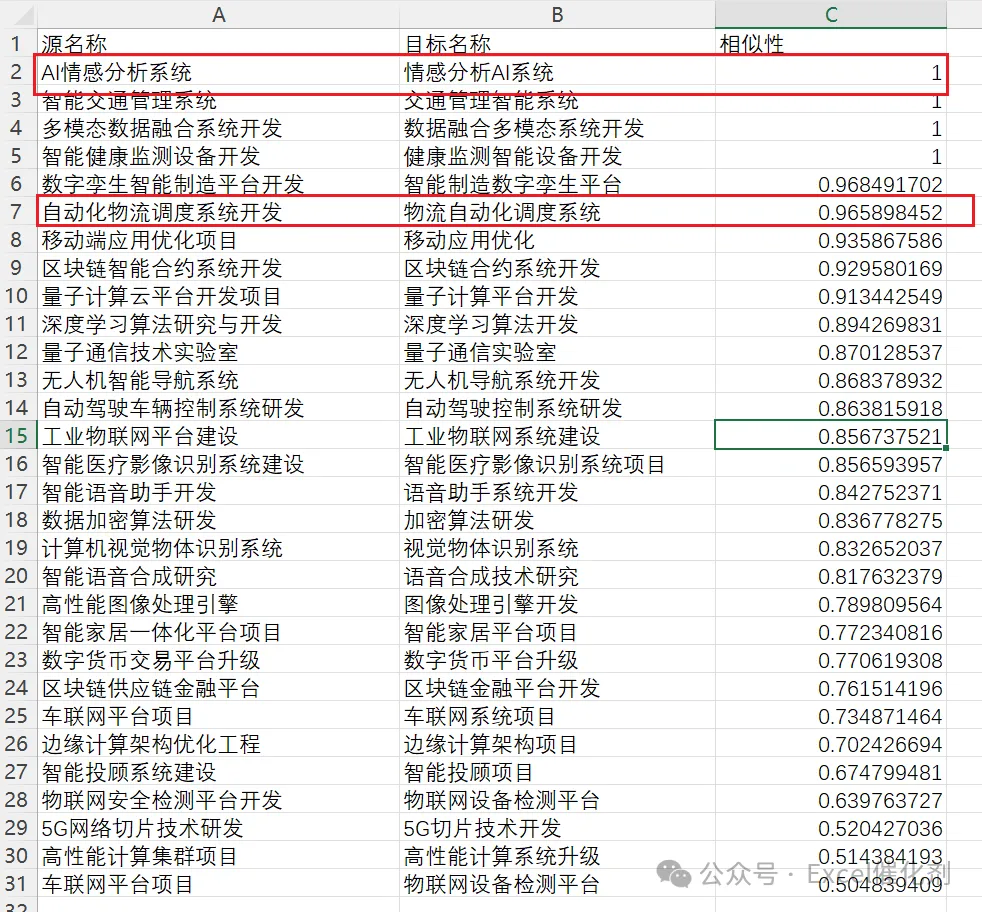Select cell 工业物联网平台建设

click(x=219, y=436)
